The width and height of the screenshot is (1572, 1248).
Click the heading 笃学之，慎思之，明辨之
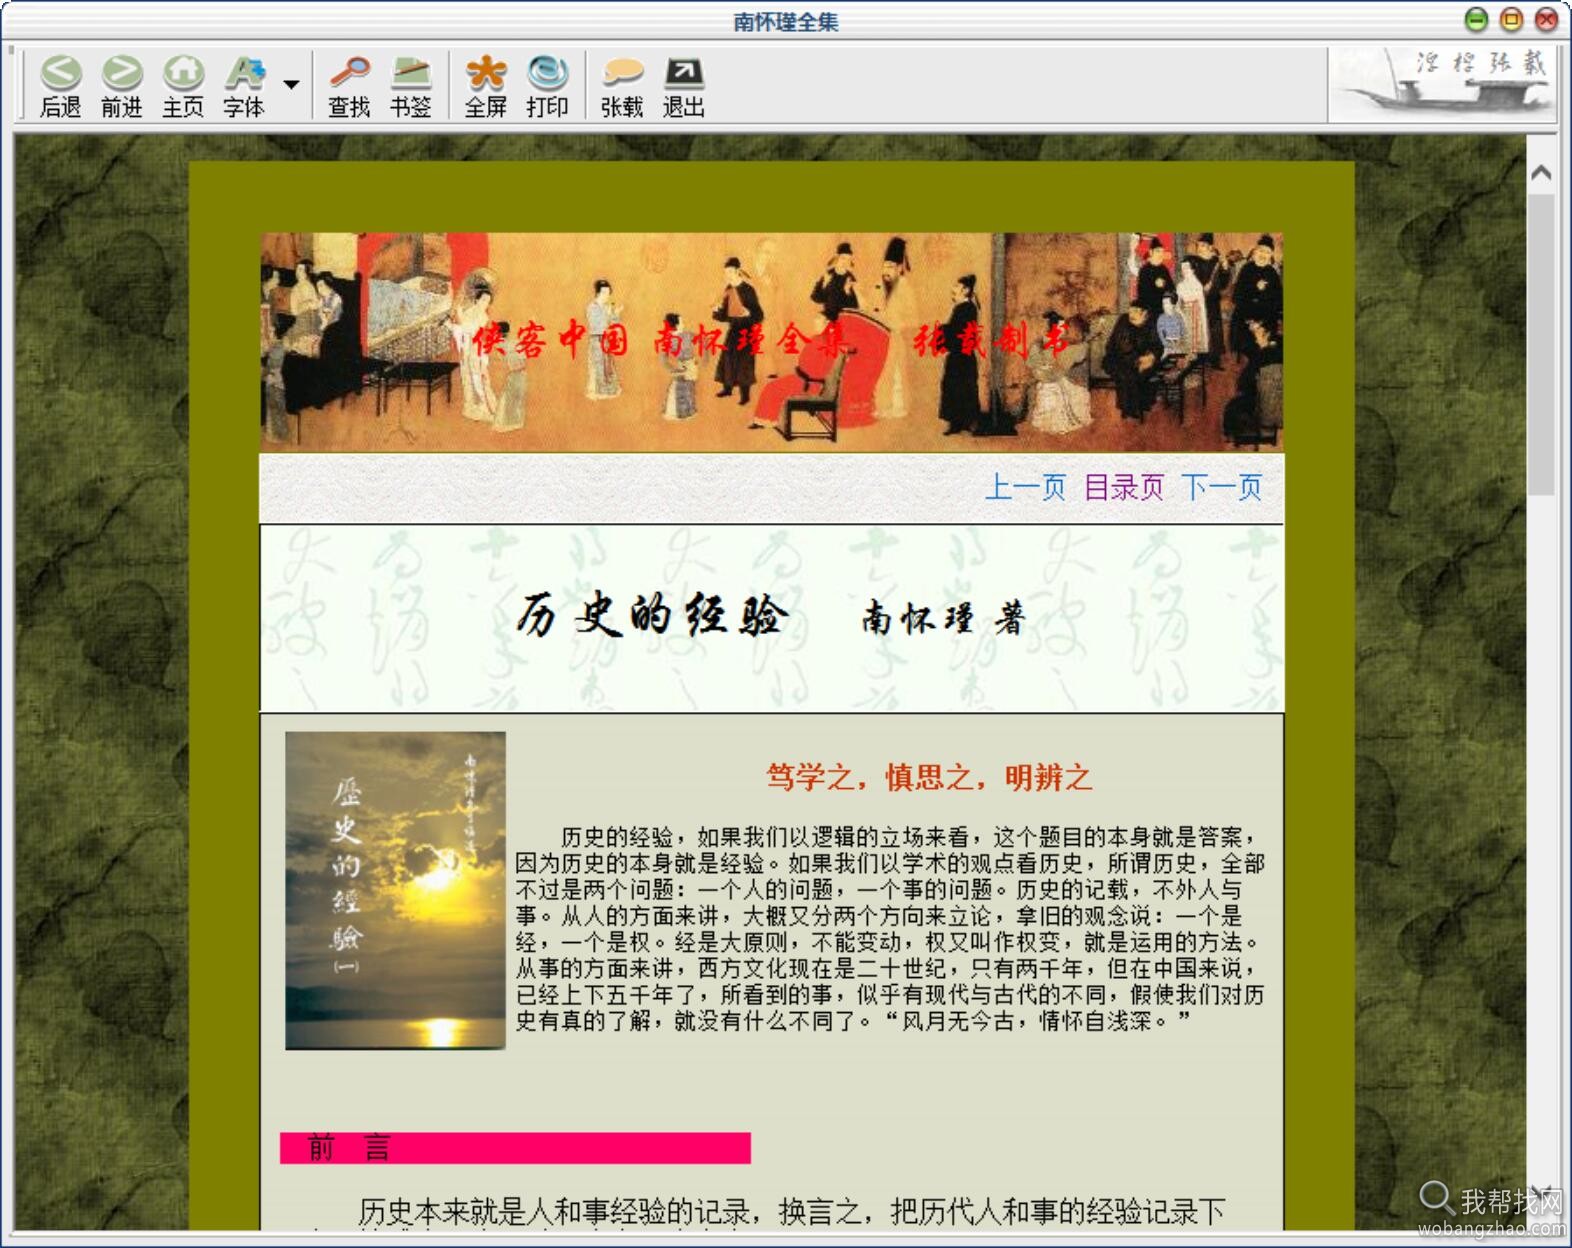[x=928, y=777]
